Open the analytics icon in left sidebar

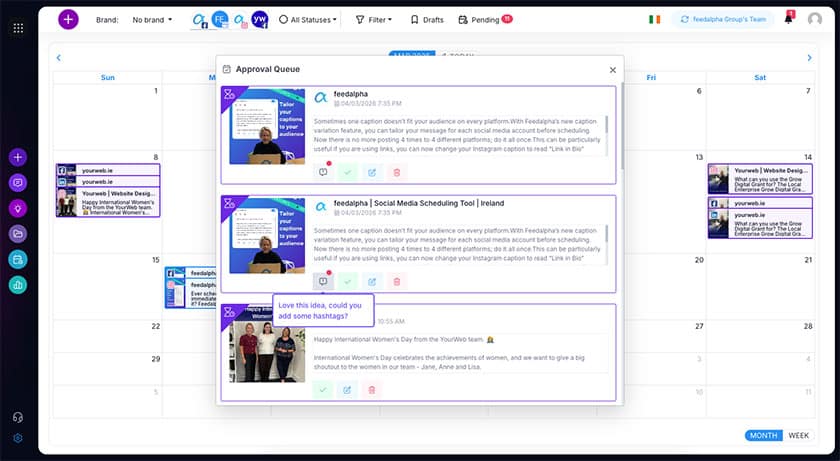(18, 285)
